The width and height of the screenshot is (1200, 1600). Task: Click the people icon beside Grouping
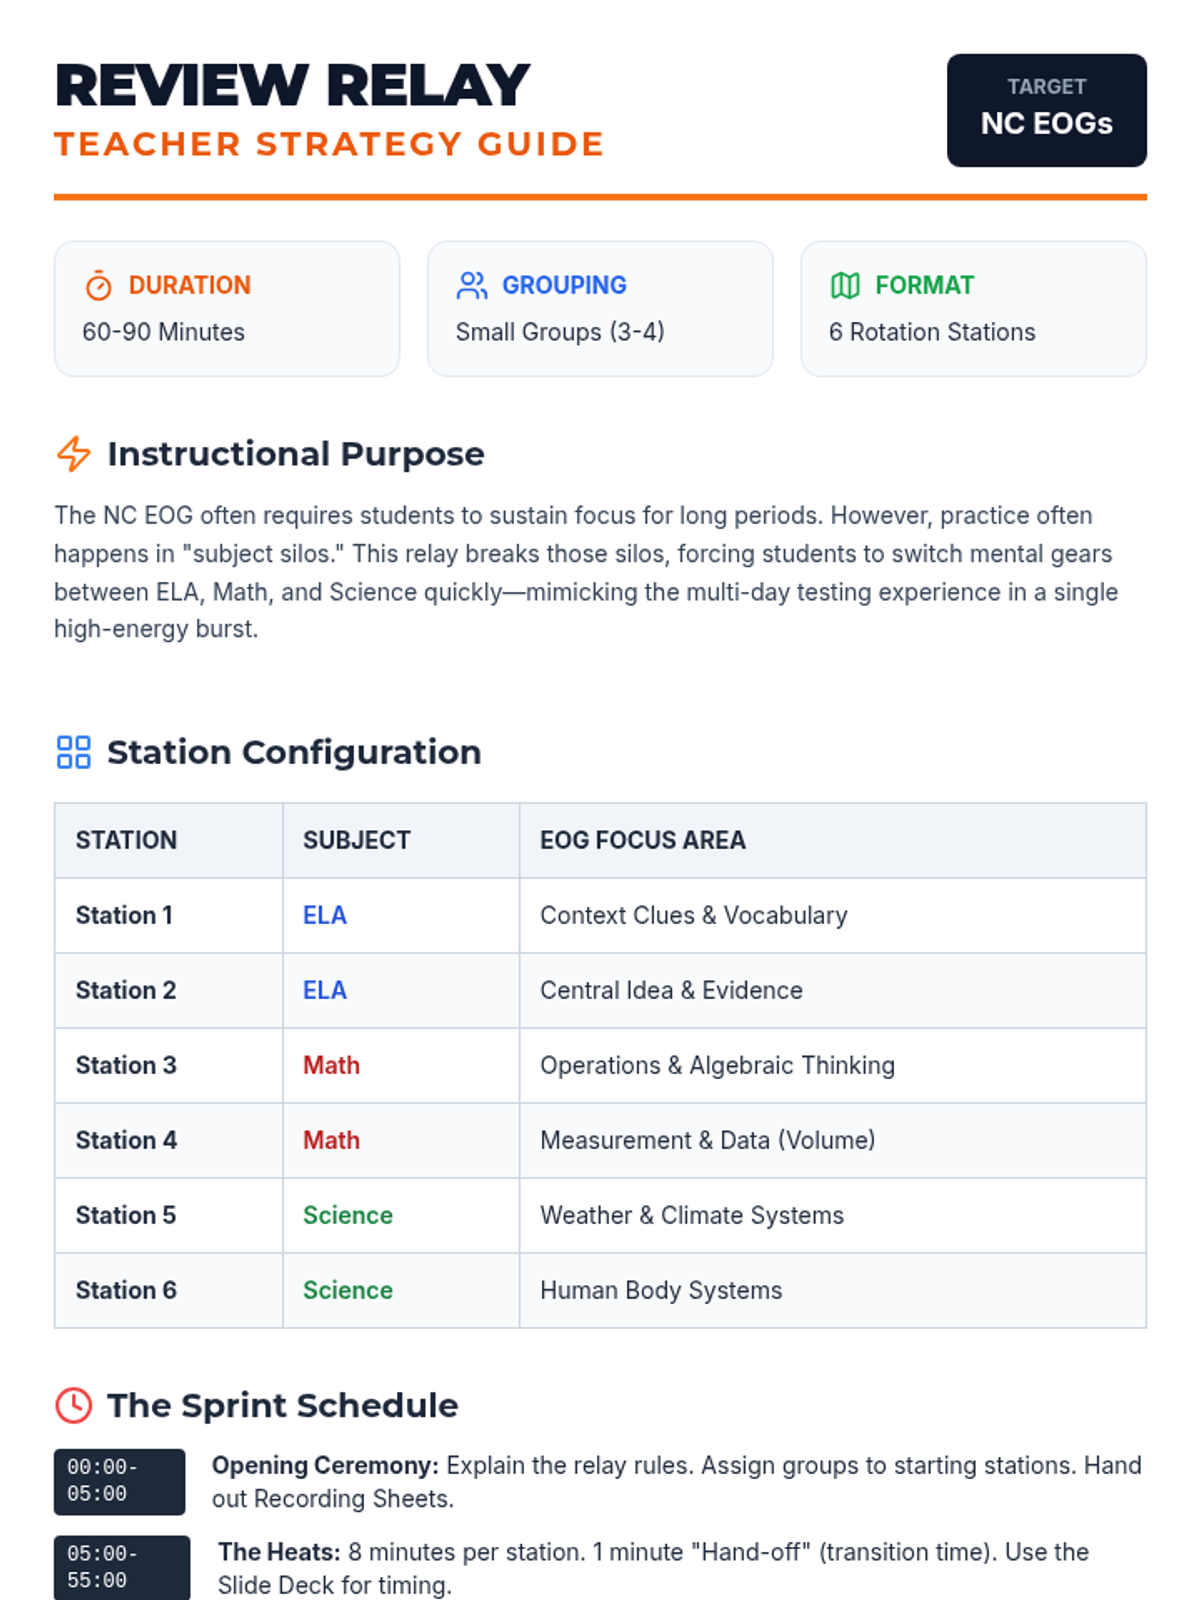472,286
